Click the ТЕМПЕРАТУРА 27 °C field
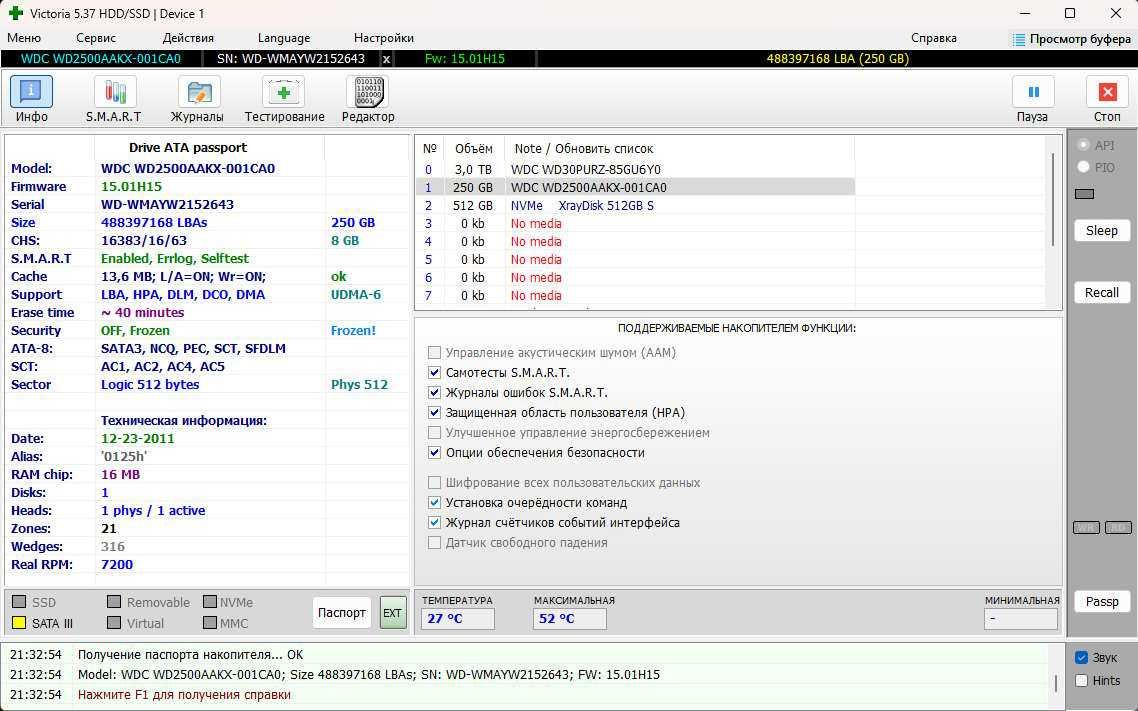1138x711 pixels. [457, 619]
